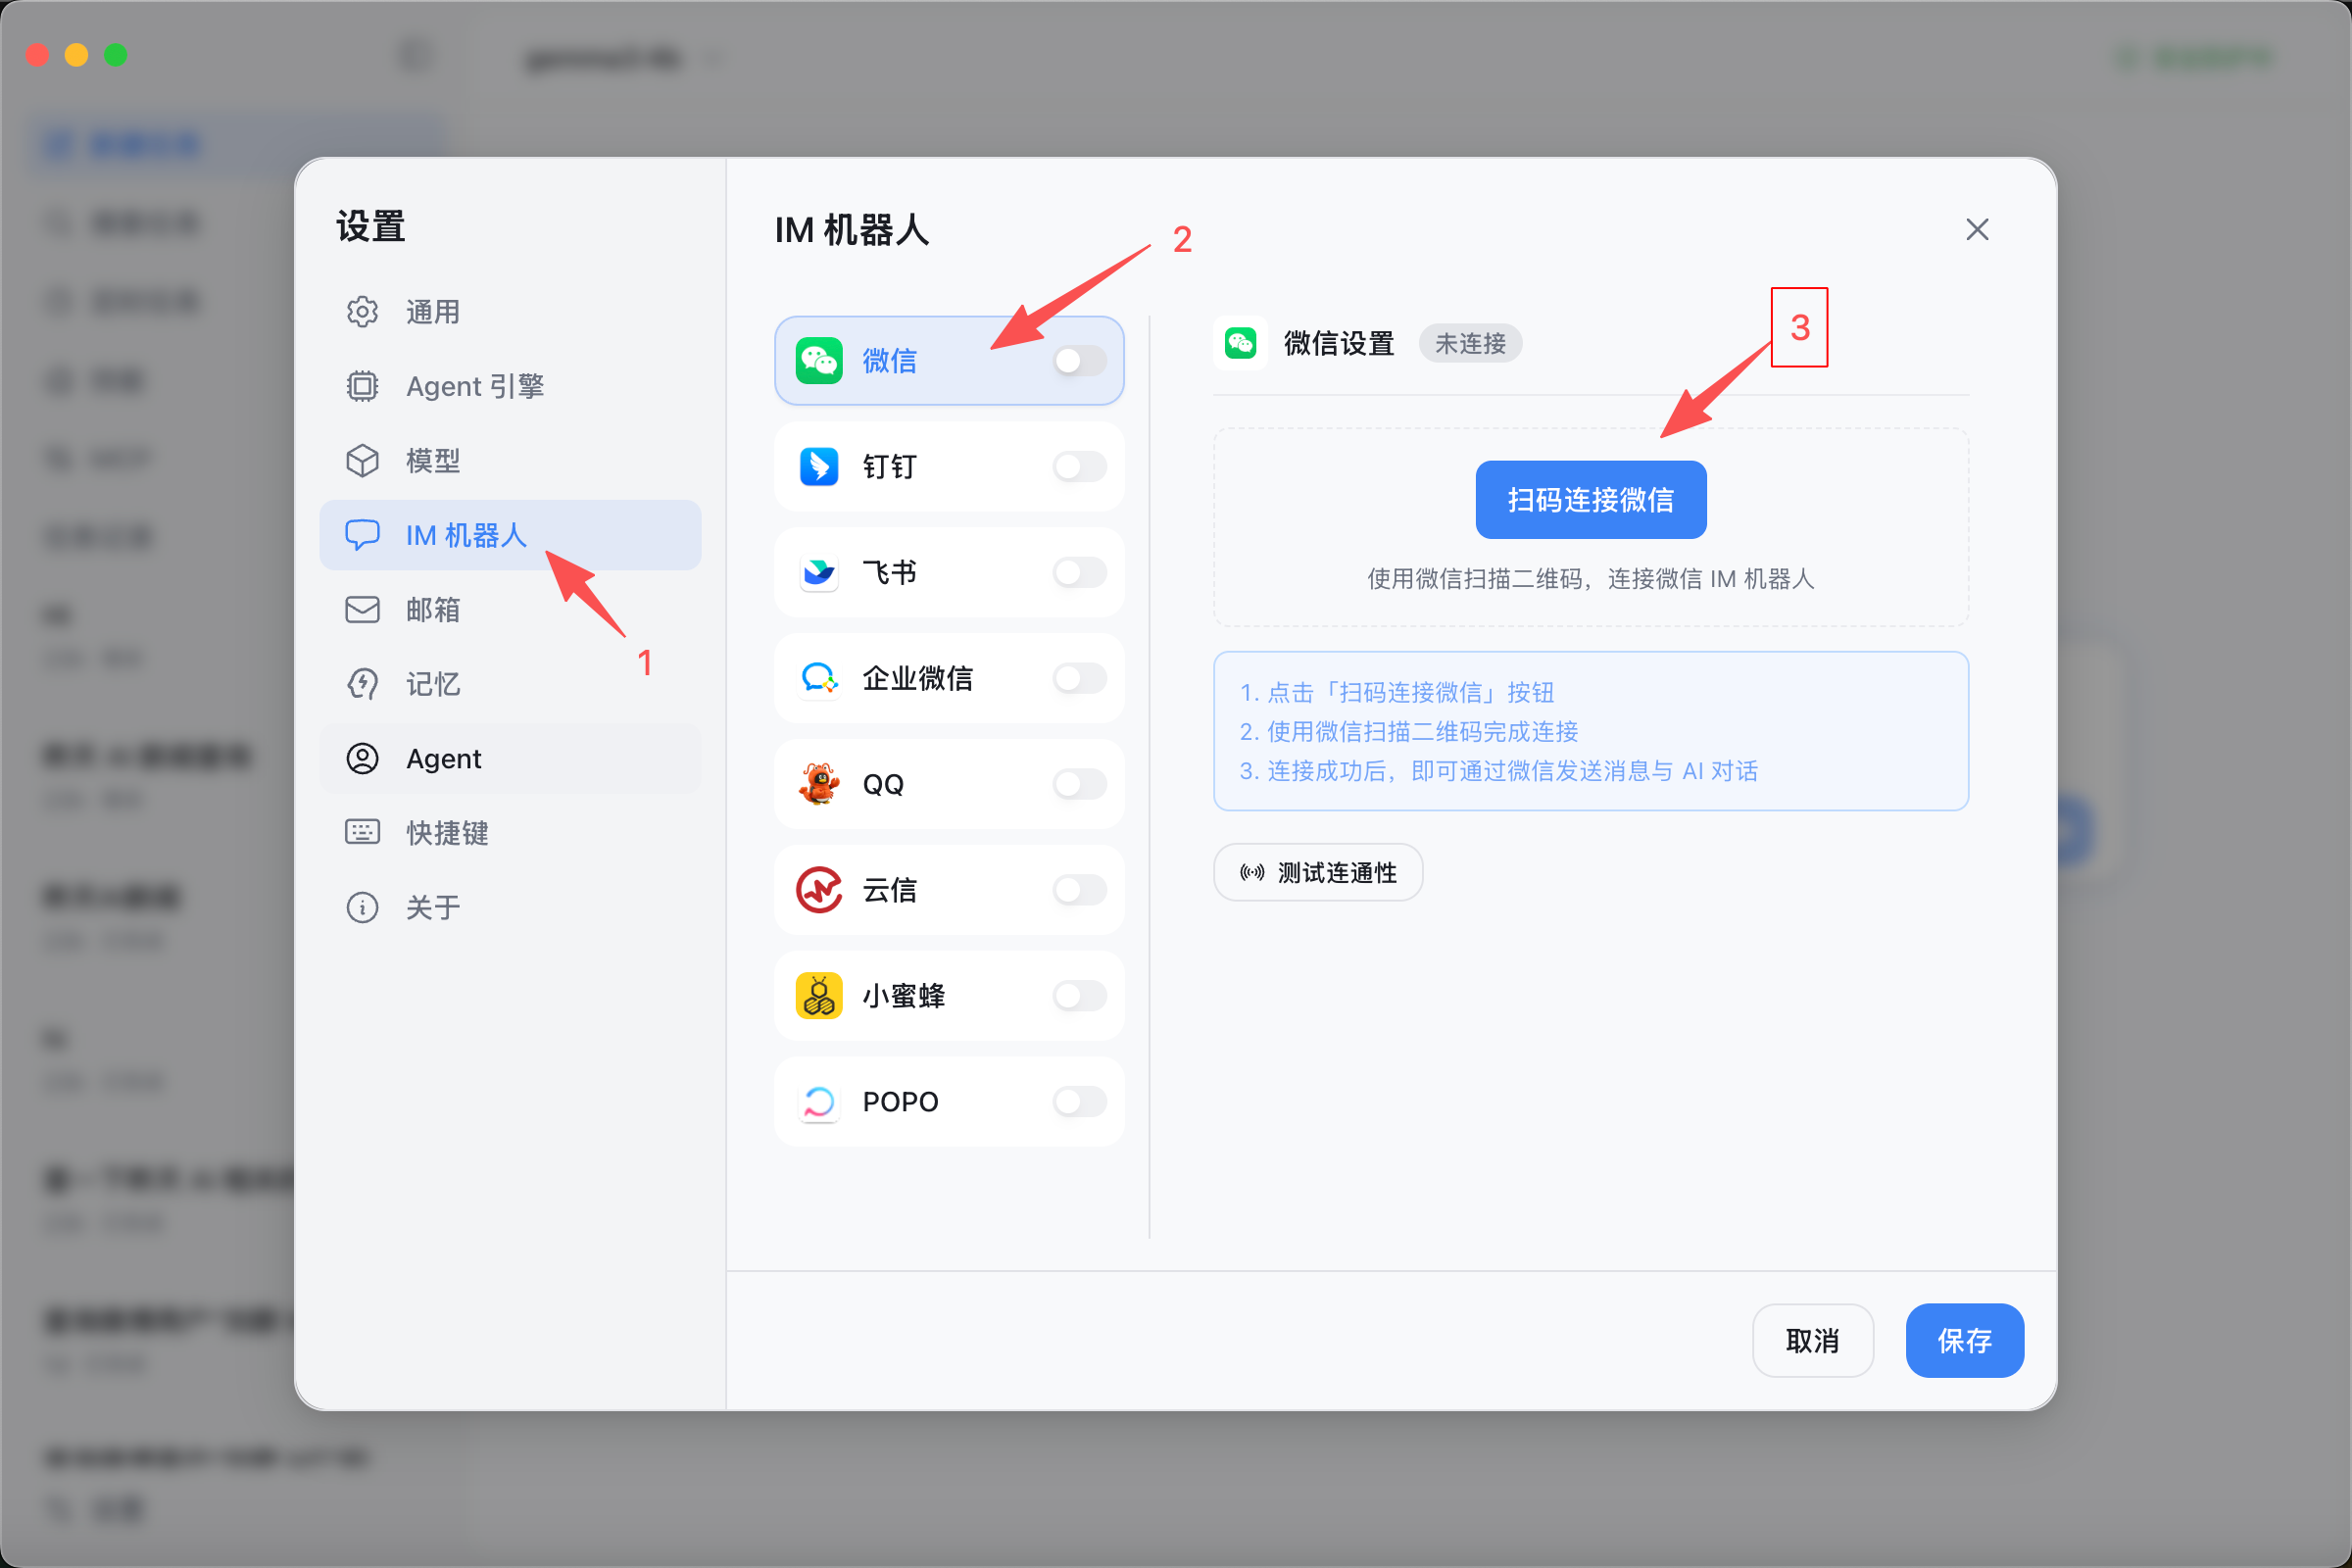The height and width of the screenshot is (1568, 2352).
Task: Close the settings dialog with X
Action: point(1977,230)
